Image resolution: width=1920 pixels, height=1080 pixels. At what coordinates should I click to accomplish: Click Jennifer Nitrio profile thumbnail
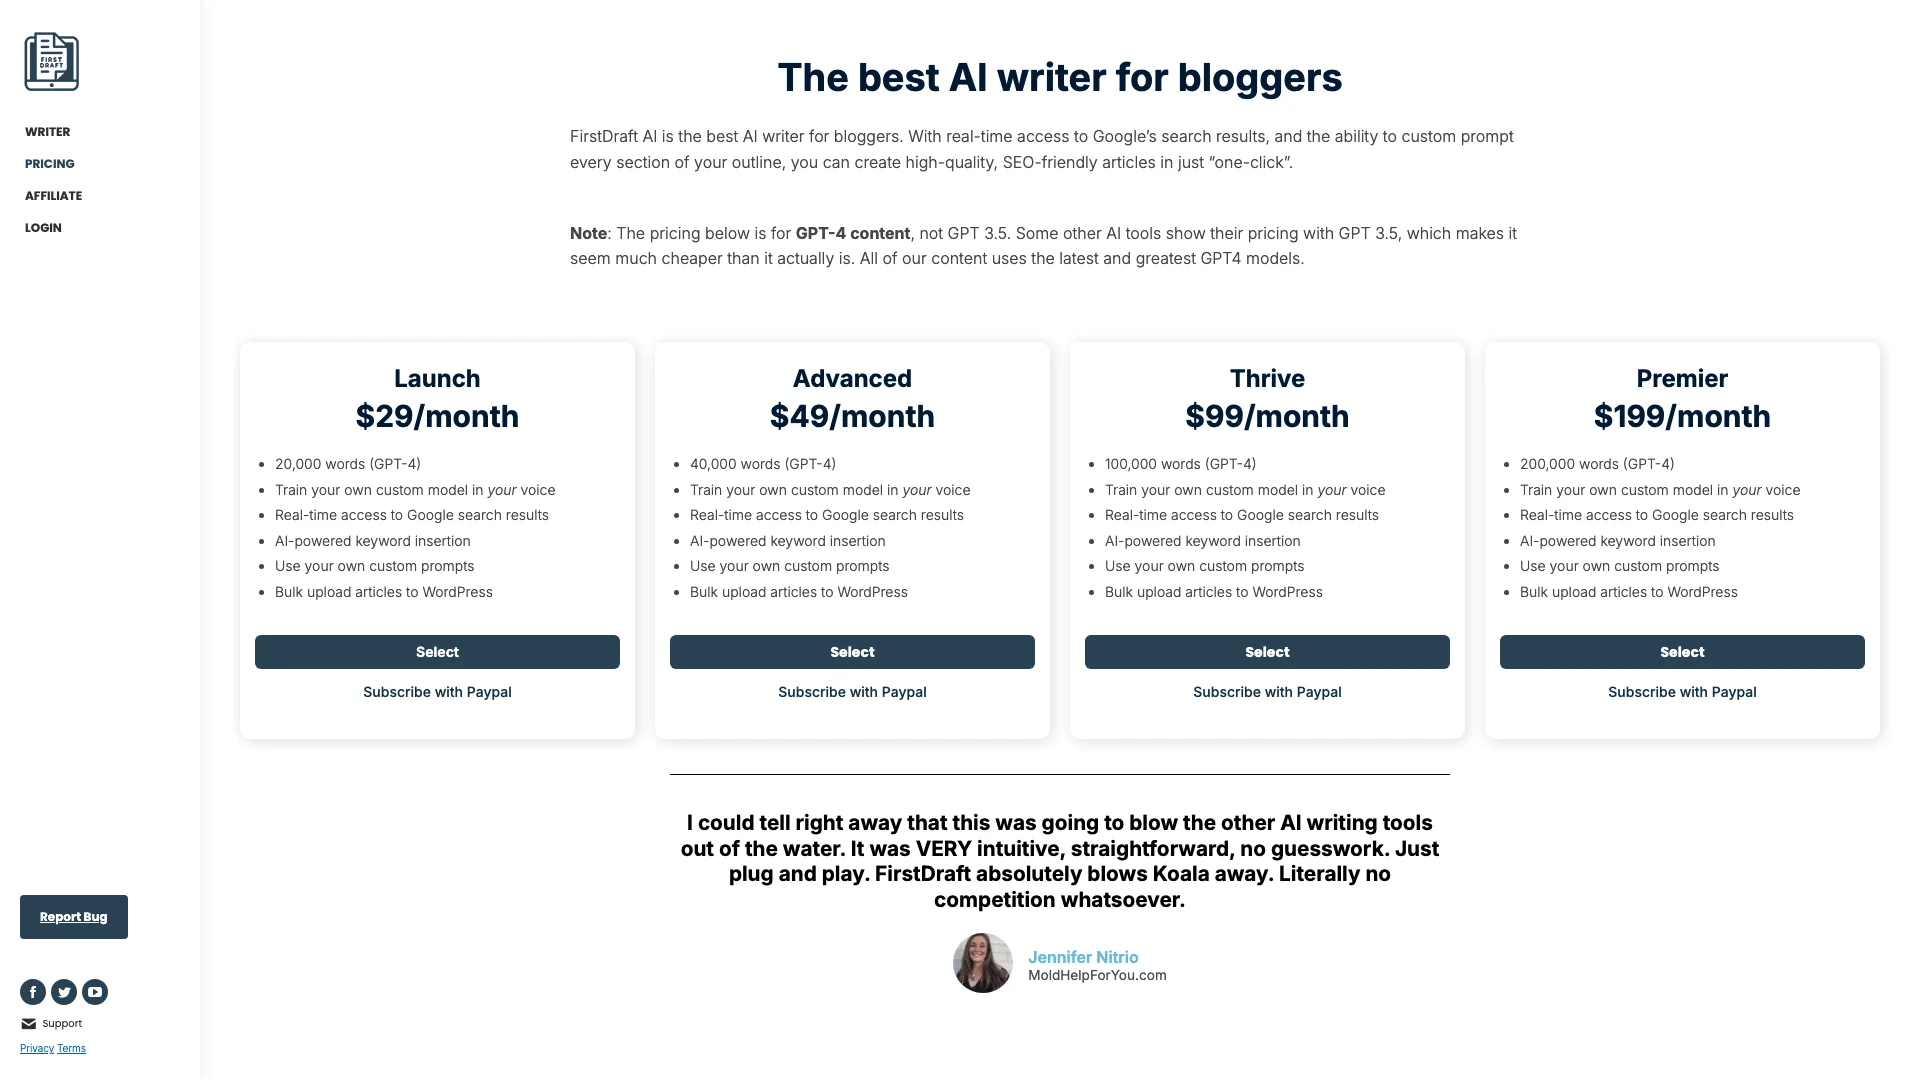[982, 963]
